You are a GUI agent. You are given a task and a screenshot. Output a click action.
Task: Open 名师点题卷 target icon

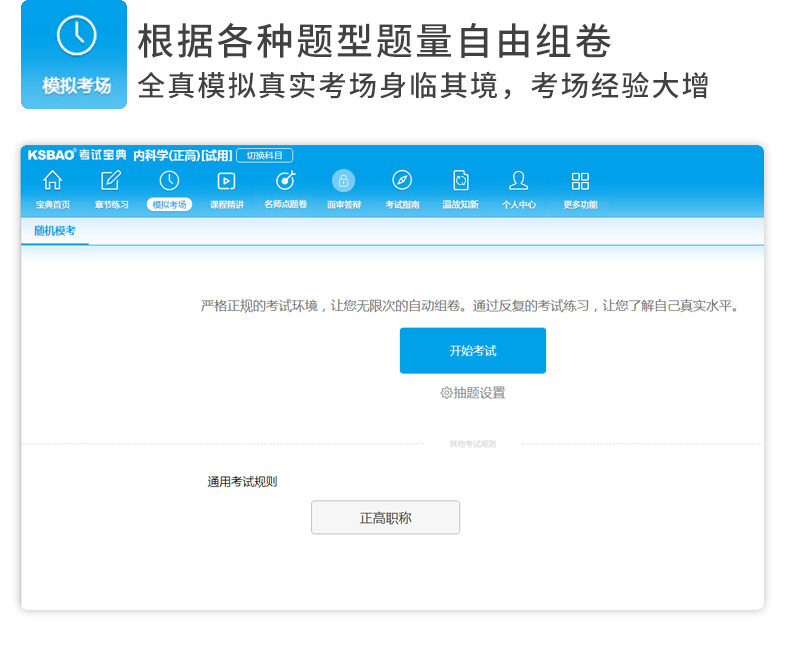[x=286, y=180]
